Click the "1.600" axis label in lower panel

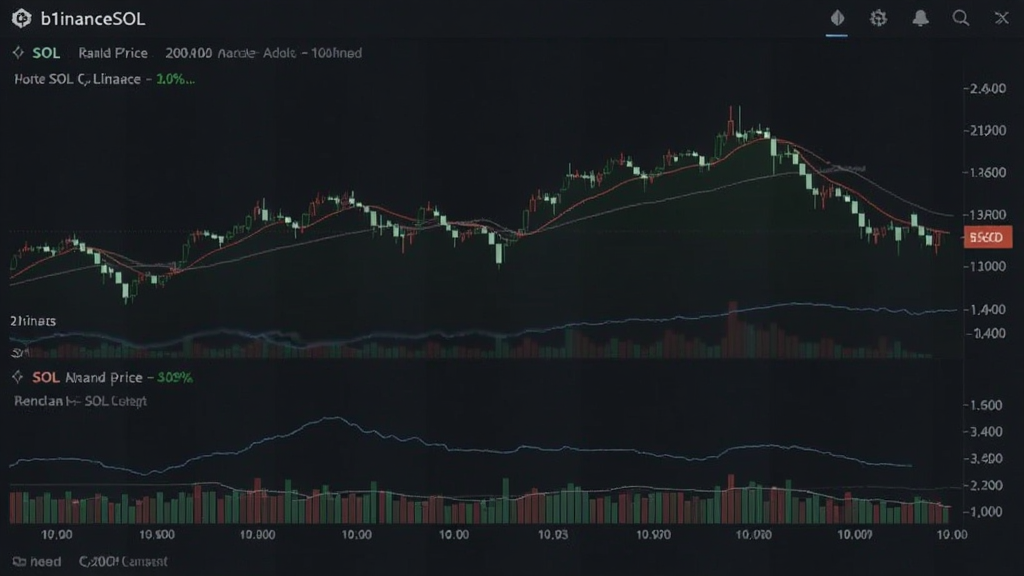pos(986,405)
